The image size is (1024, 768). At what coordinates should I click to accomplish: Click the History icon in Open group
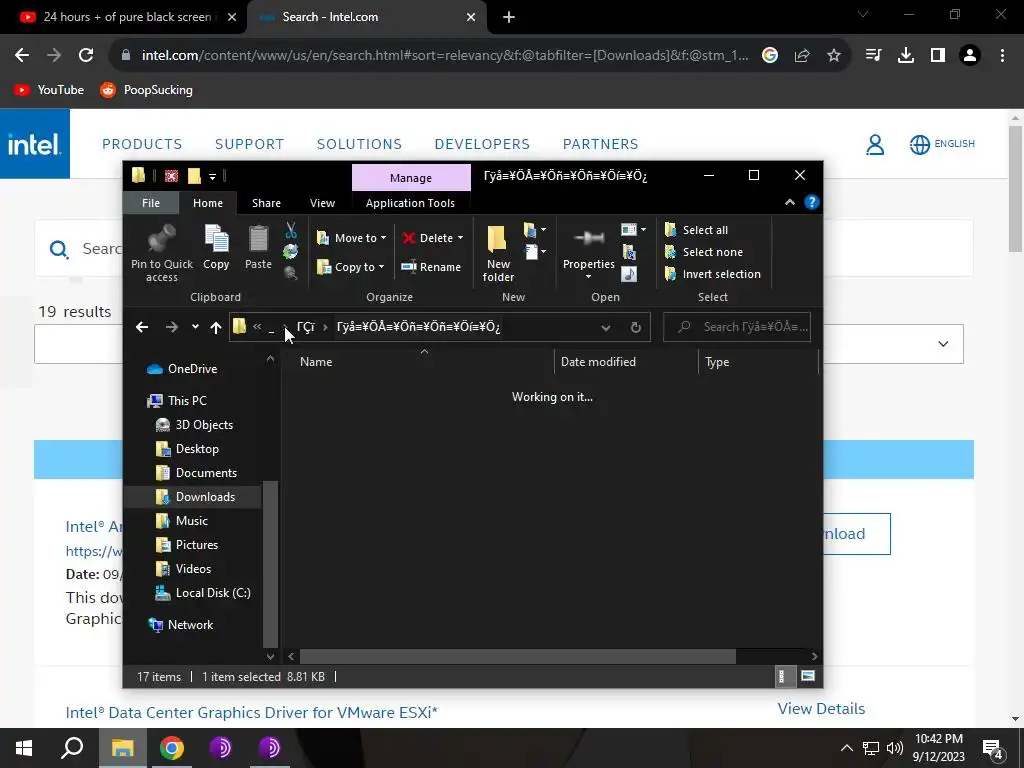(629, 274)
